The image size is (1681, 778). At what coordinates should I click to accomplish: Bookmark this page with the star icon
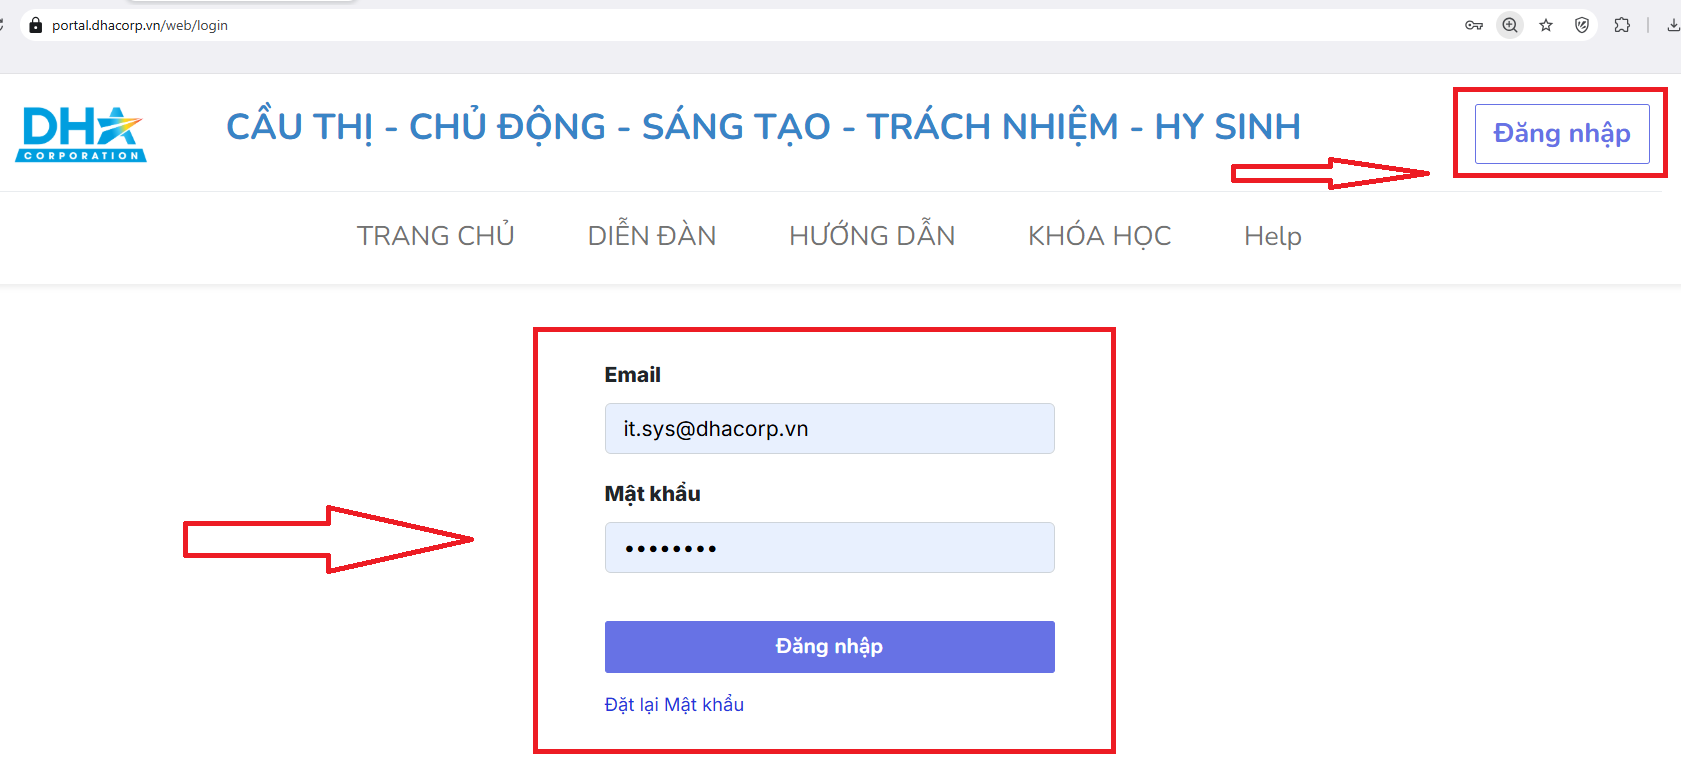1546,25
